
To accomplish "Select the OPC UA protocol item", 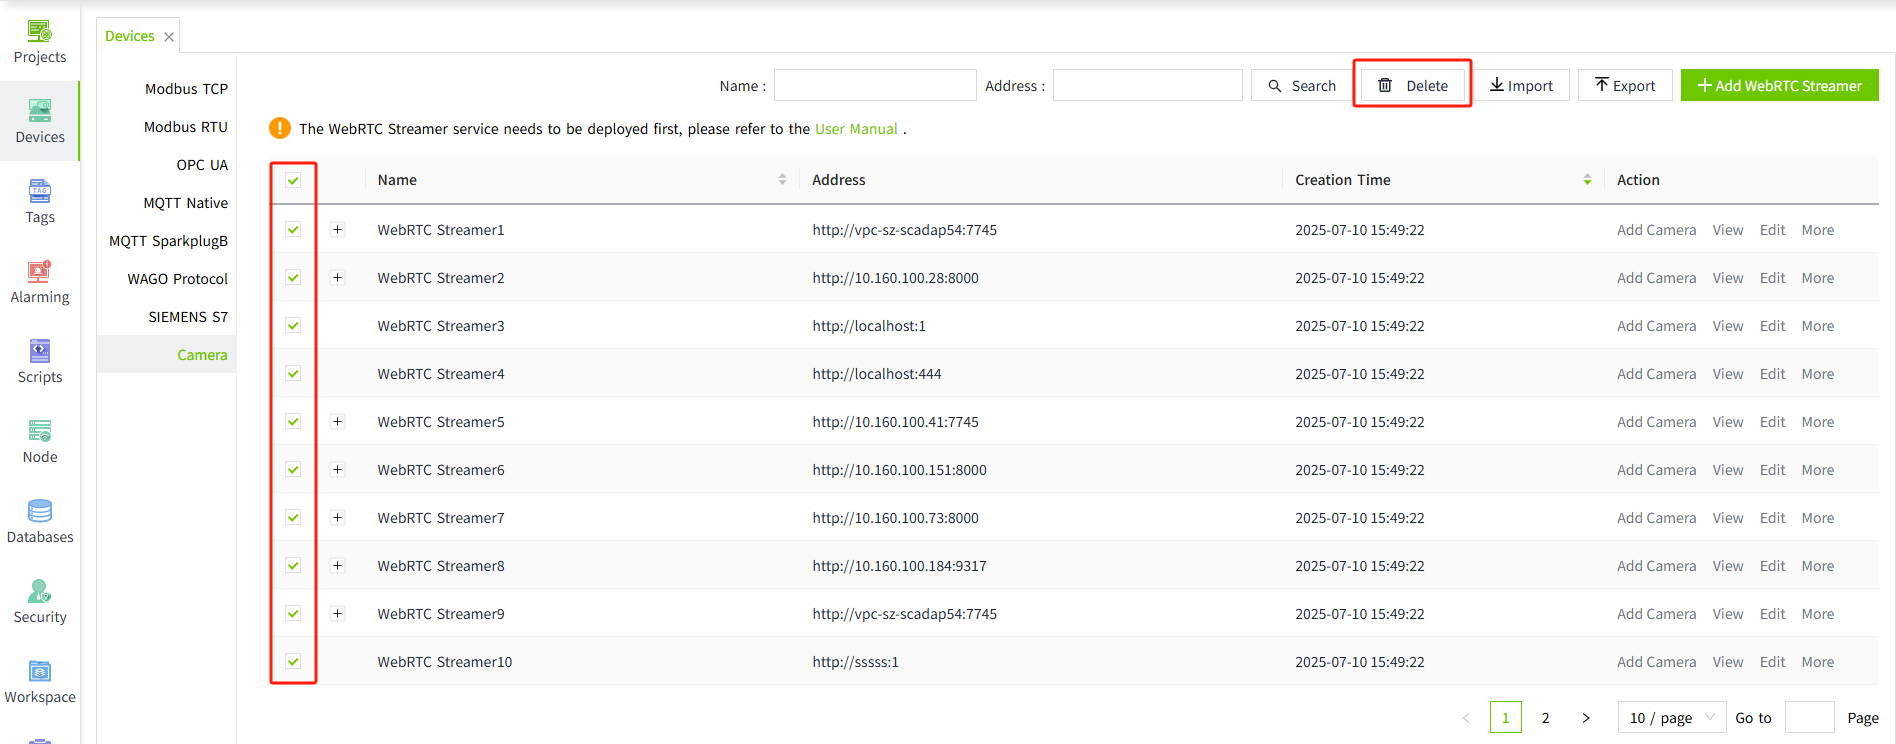I will point(202,165).
